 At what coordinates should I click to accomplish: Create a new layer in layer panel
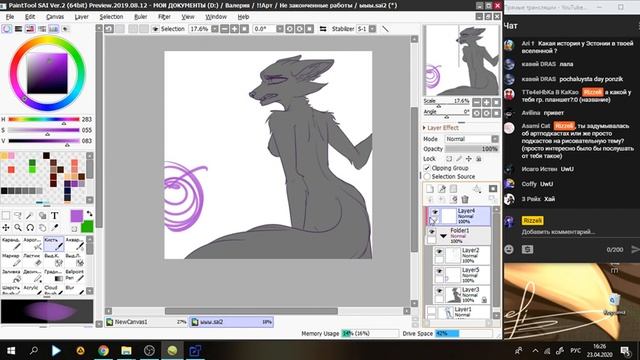(430, 189)
